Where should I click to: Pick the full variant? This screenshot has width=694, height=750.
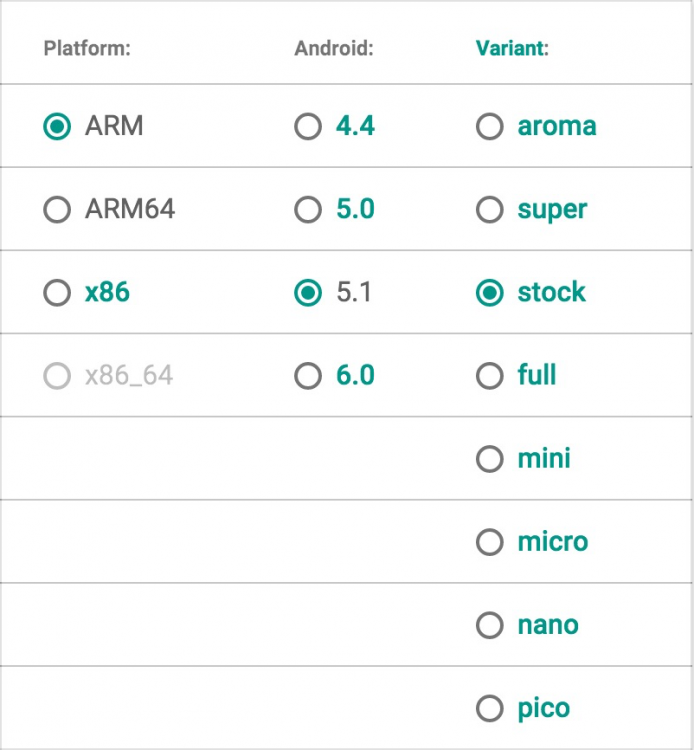coord(489,376)
